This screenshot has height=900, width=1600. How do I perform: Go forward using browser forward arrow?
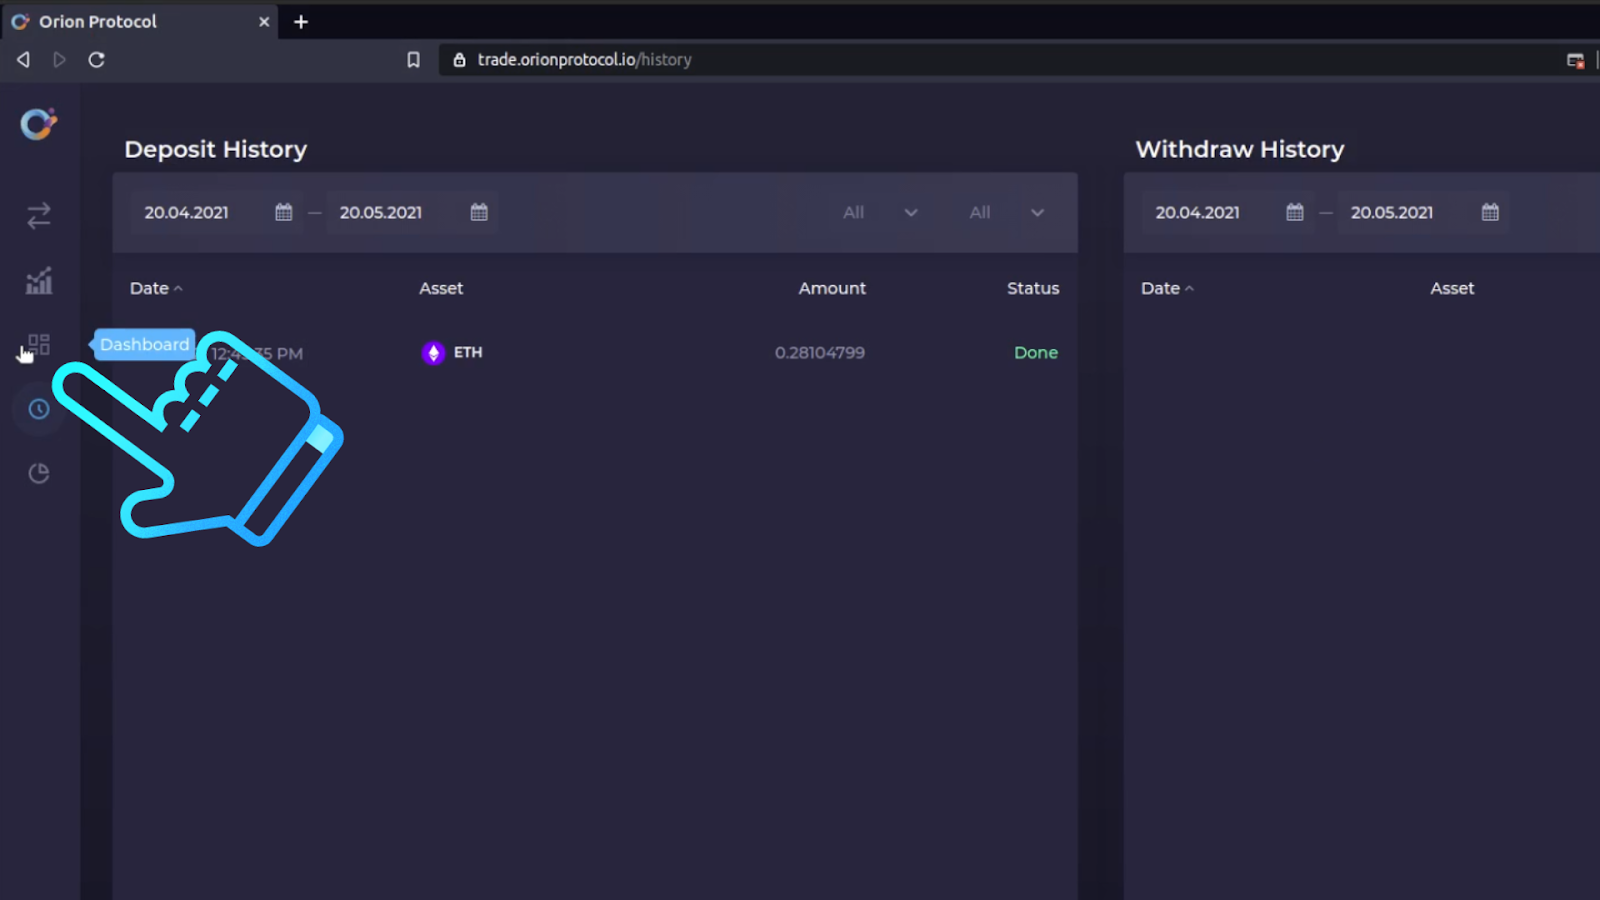[x=60, y=60]
